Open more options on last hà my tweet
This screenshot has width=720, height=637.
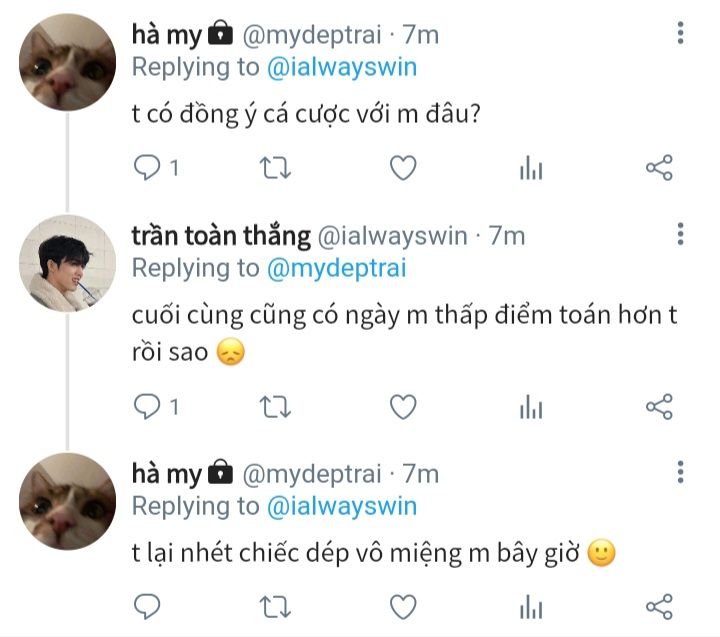(x=681, y=472)
